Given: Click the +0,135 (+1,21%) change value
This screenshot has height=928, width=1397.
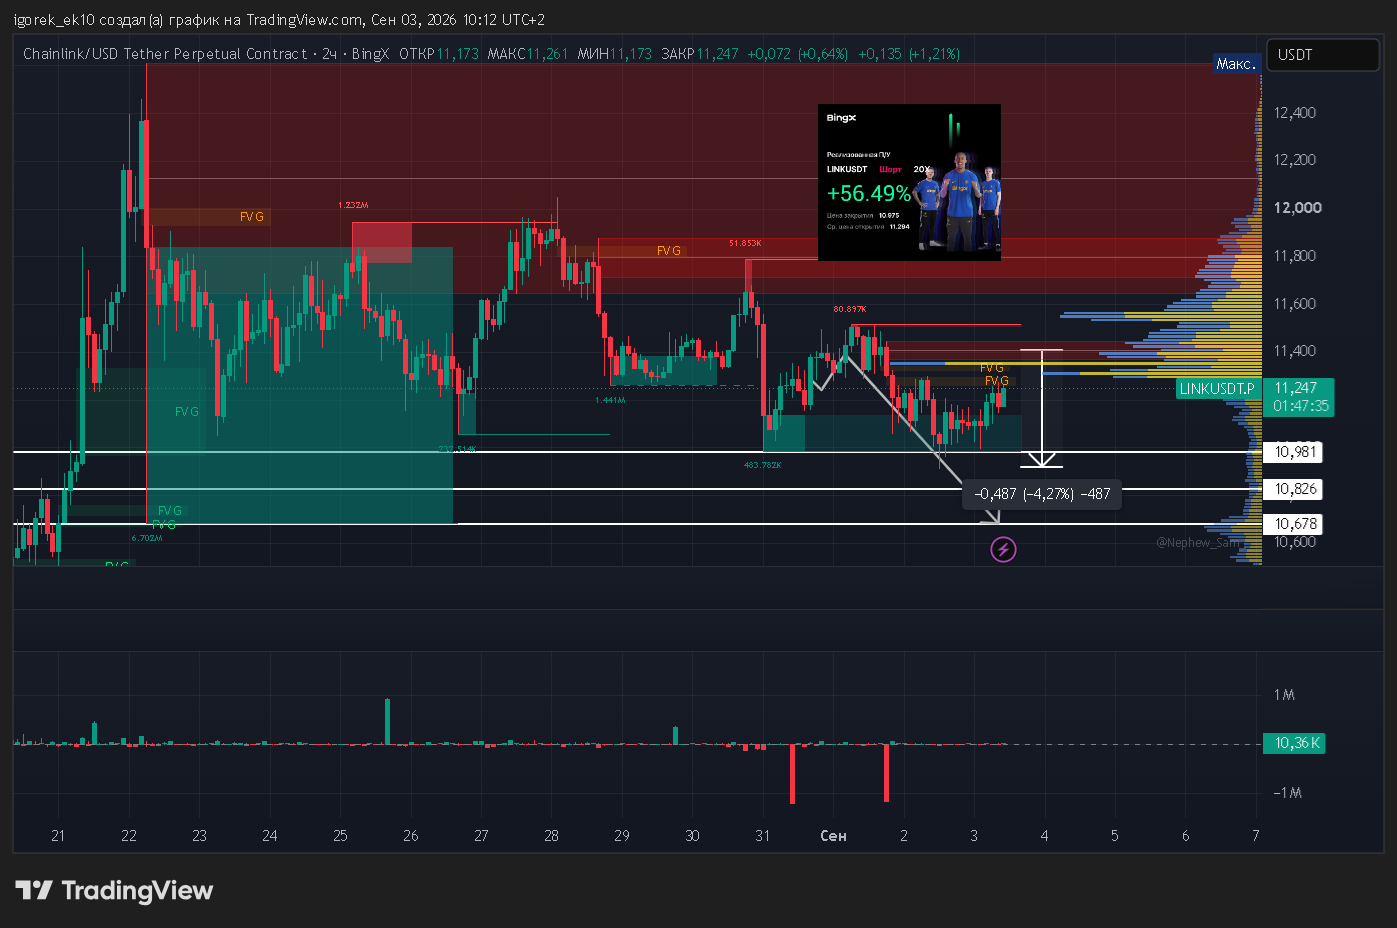Looking at the screenshot, I should (x=909, y=54).
